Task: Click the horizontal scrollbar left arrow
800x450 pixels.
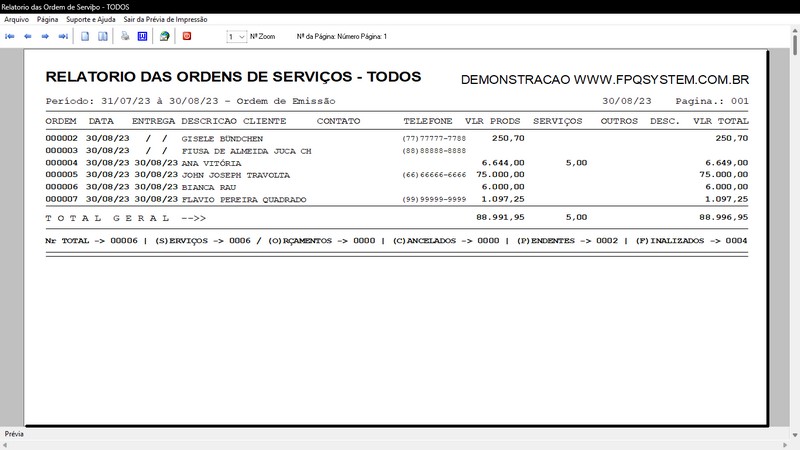Action: coord(5,445)
